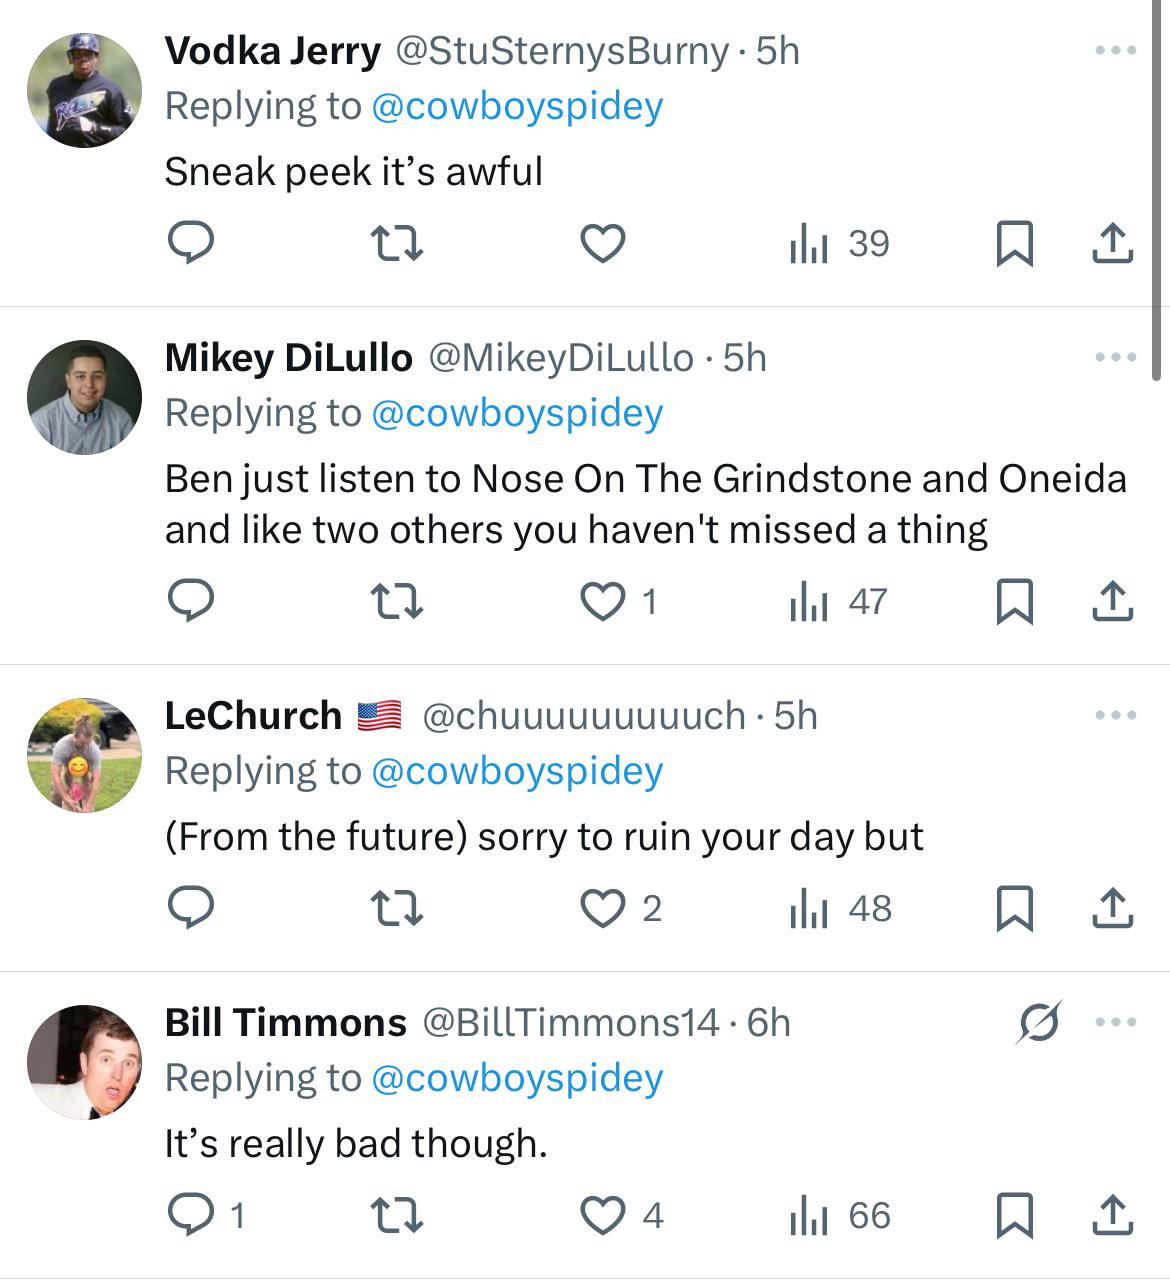Screen dimensions: 1170x1282
Task: Like LeChurch's 'From the future' tweet
Action: pyautogui.click(x=603, y=908)
